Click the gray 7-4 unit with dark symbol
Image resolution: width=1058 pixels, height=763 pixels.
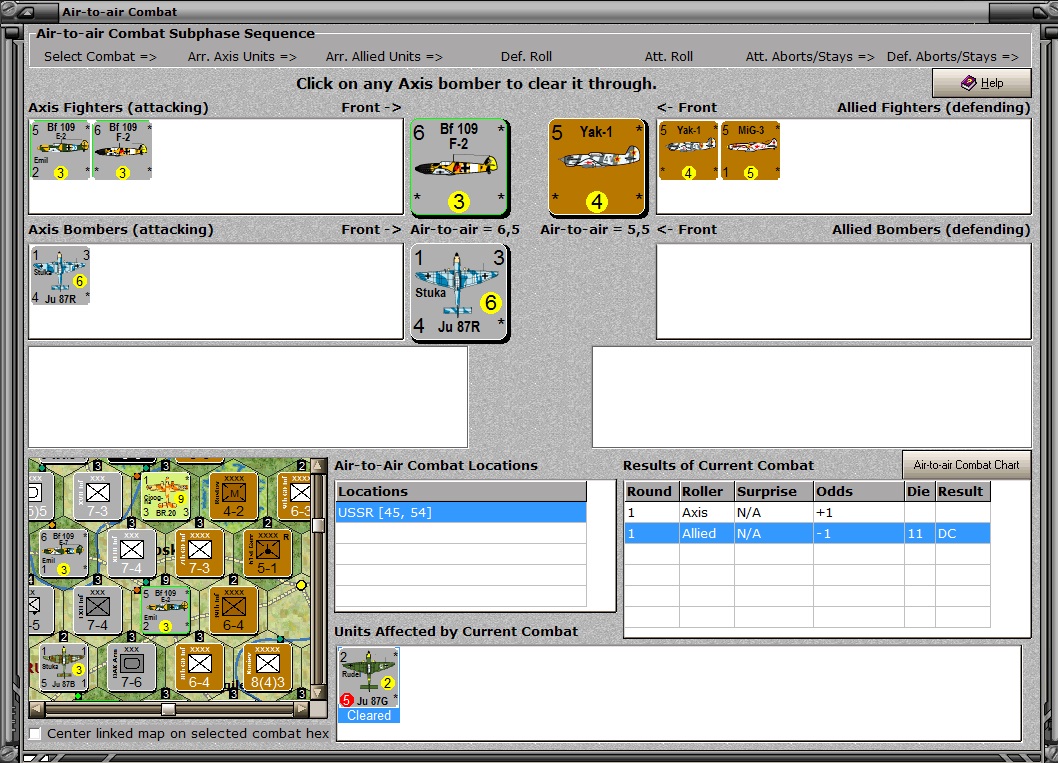coord(97,610)
